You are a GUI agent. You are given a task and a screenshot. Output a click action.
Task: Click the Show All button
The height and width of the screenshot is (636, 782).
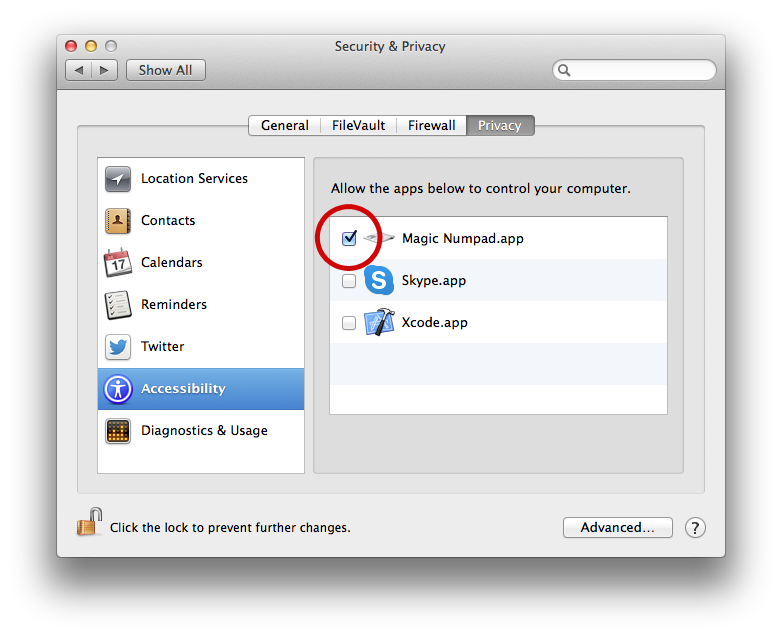[166, 70]
